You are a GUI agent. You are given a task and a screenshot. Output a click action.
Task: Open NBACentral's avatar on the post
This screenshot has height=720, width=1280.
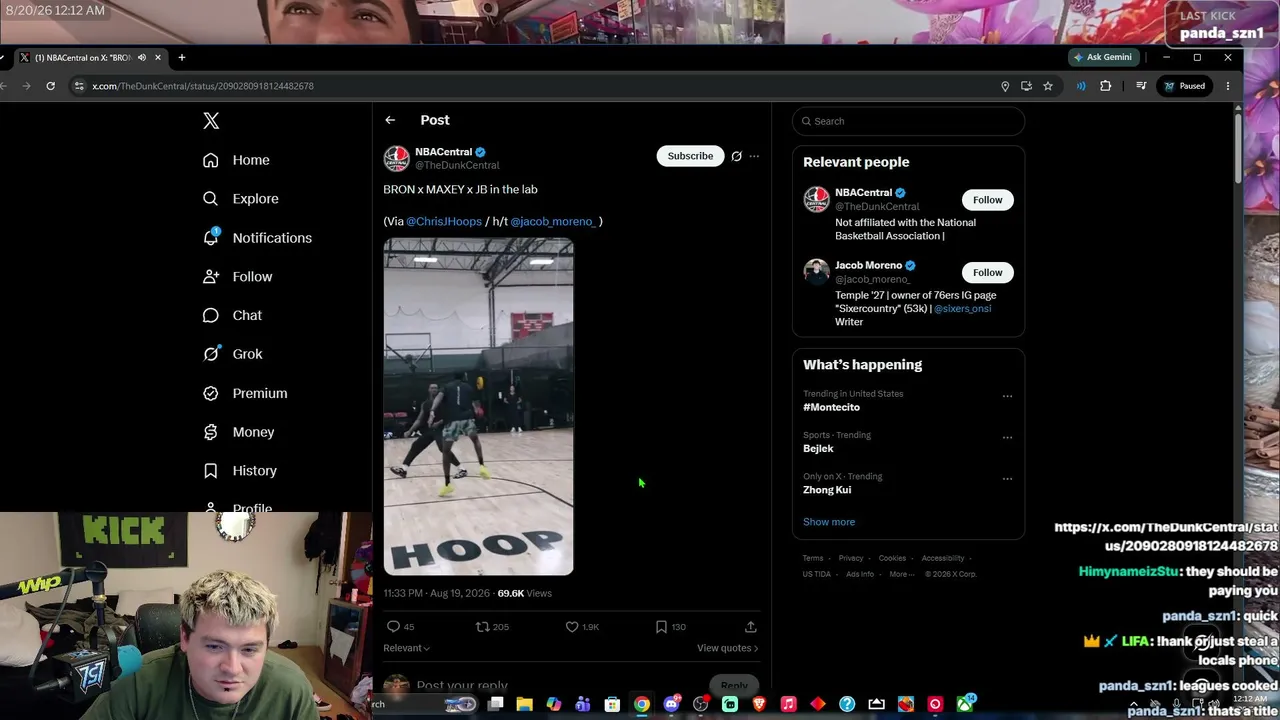pyautogui.click(x=397, y=158)
